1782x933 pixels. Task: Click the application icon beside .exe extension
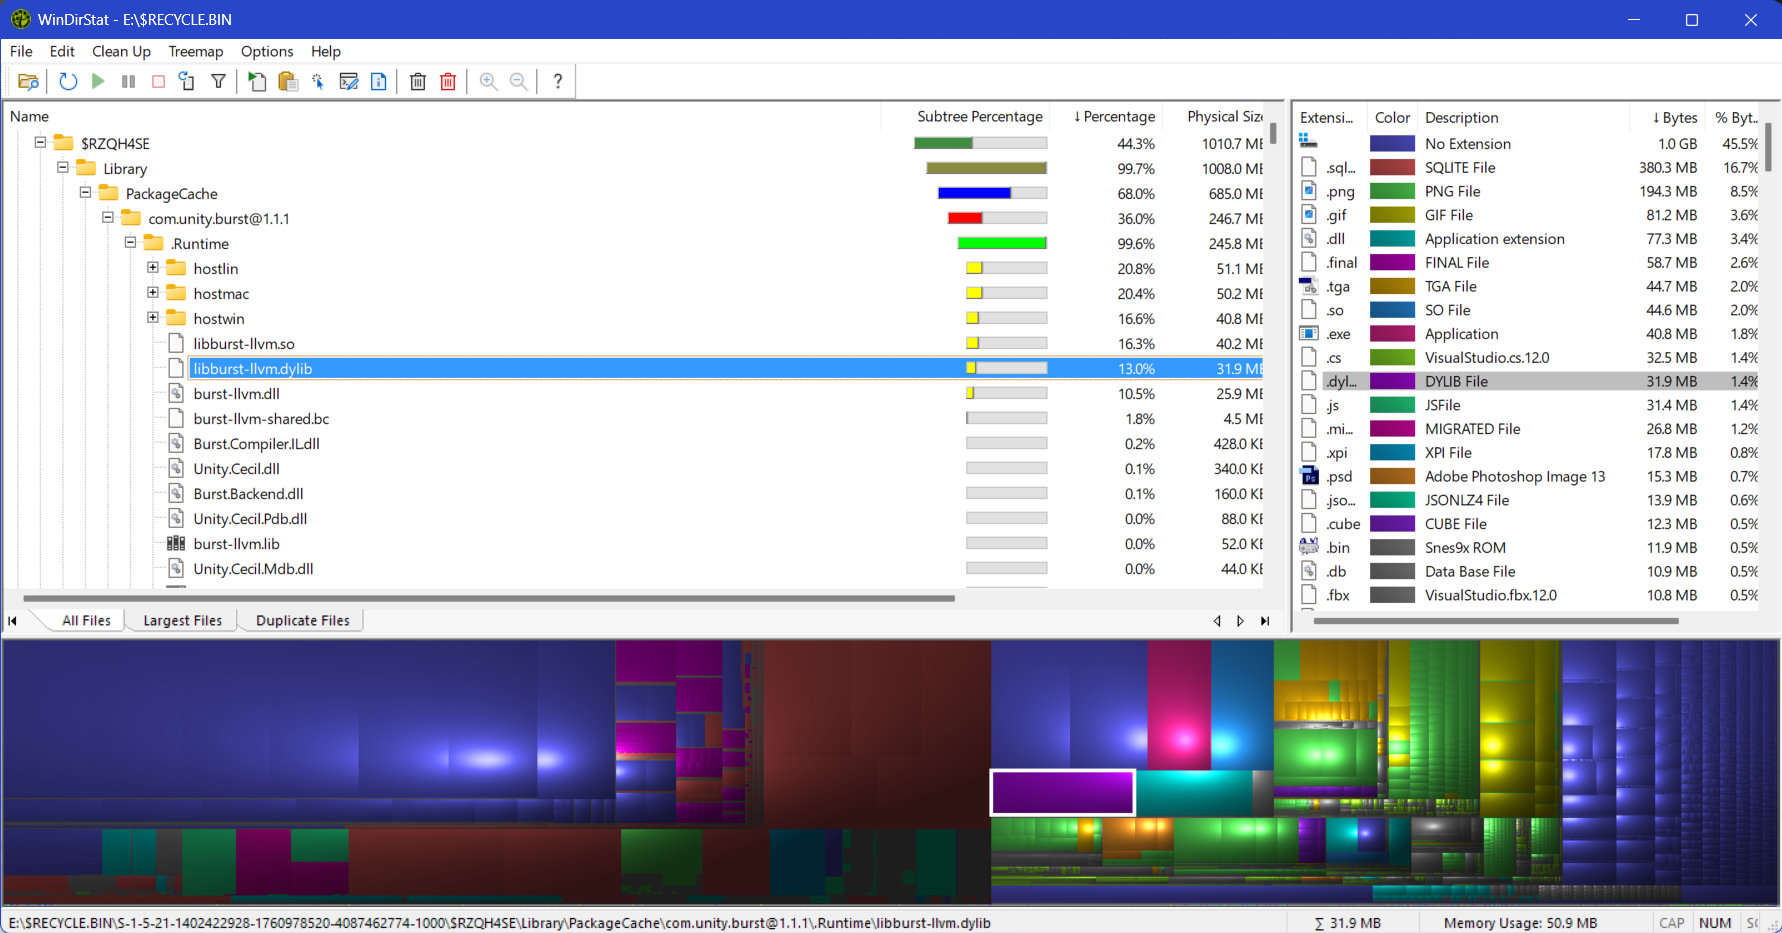click(1309, 334)
